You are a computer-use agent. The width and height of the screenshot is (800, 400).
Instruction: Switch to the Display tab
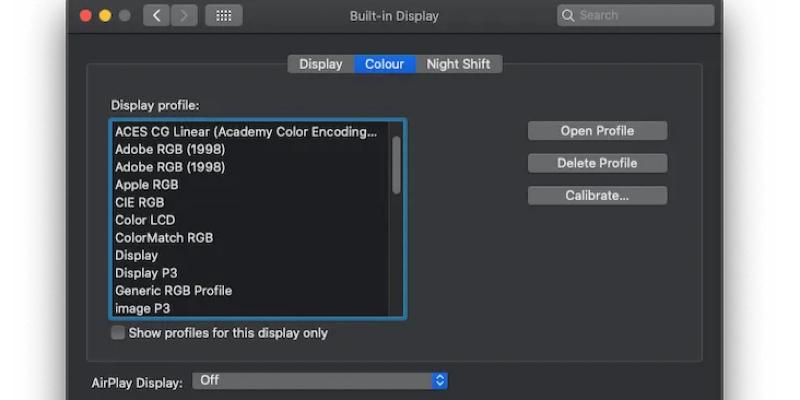321,64
